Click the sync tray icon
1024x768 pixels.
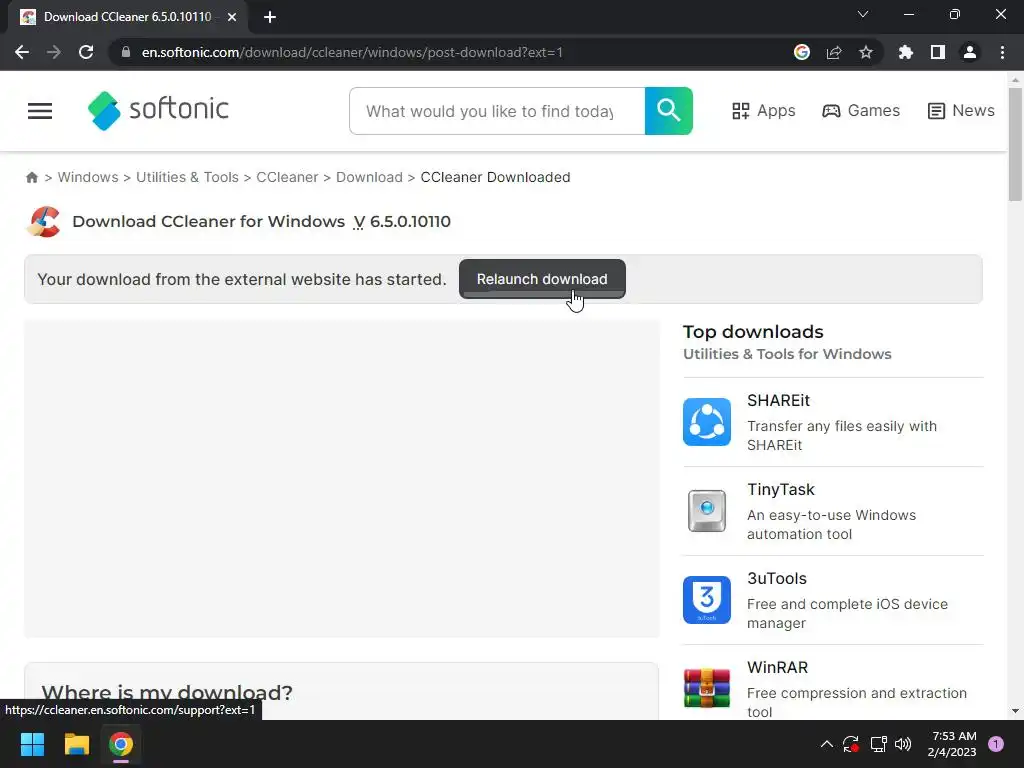pyautogui.click(x=851, y=744)
